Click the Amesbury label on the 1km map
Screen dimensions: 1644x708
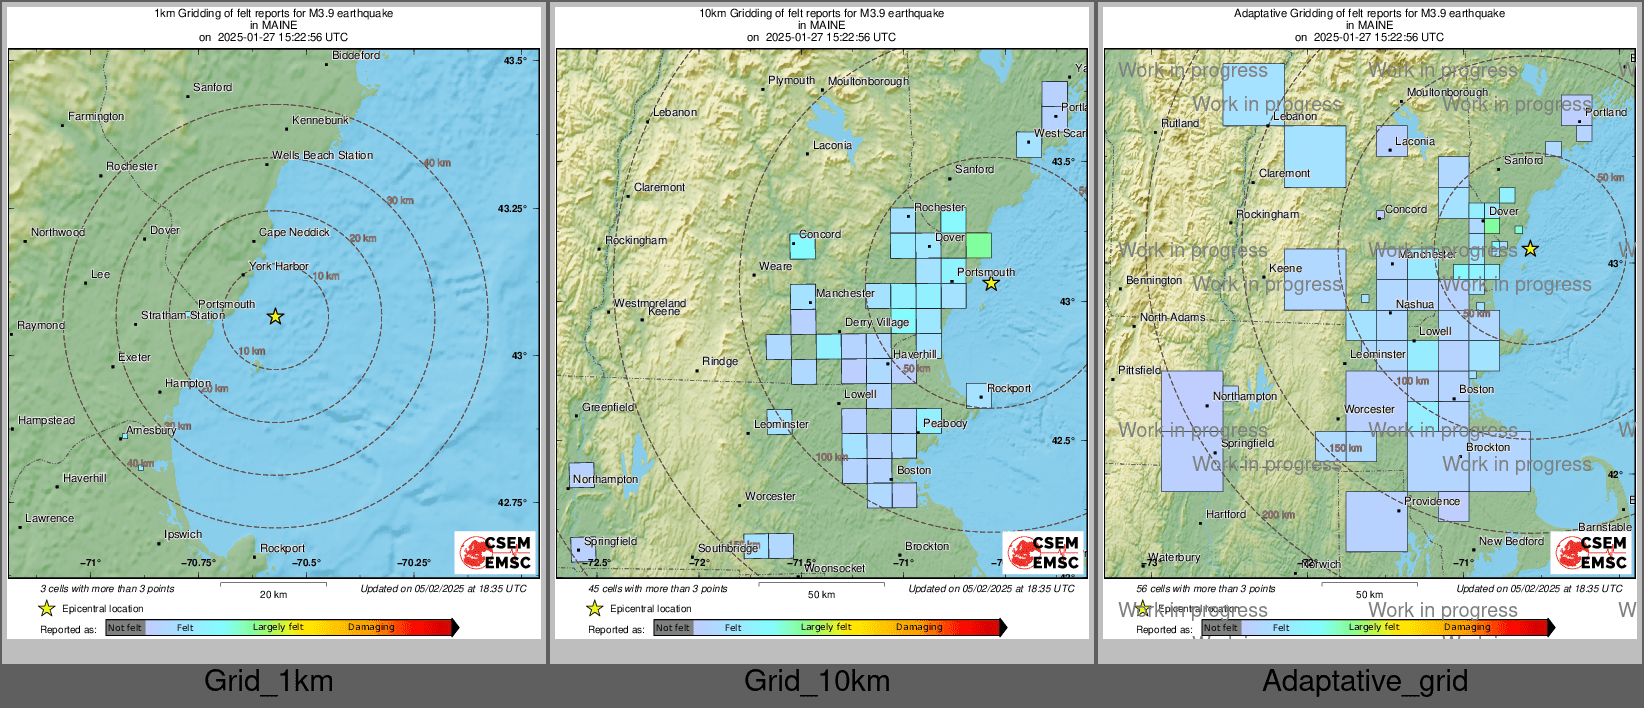(151, 430)
